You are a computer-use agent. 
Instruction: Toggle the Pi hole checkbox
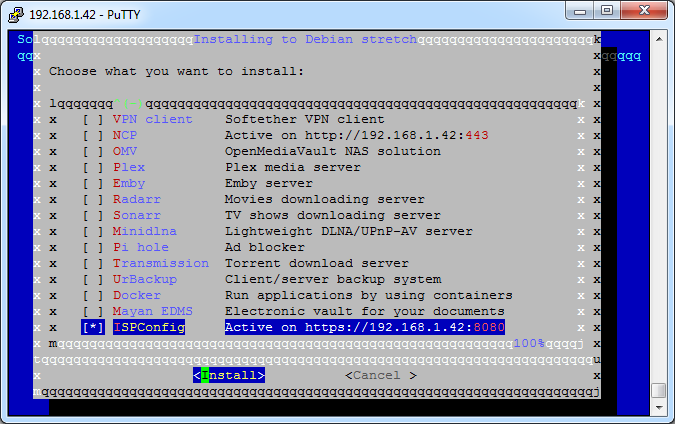coord(93,248)
